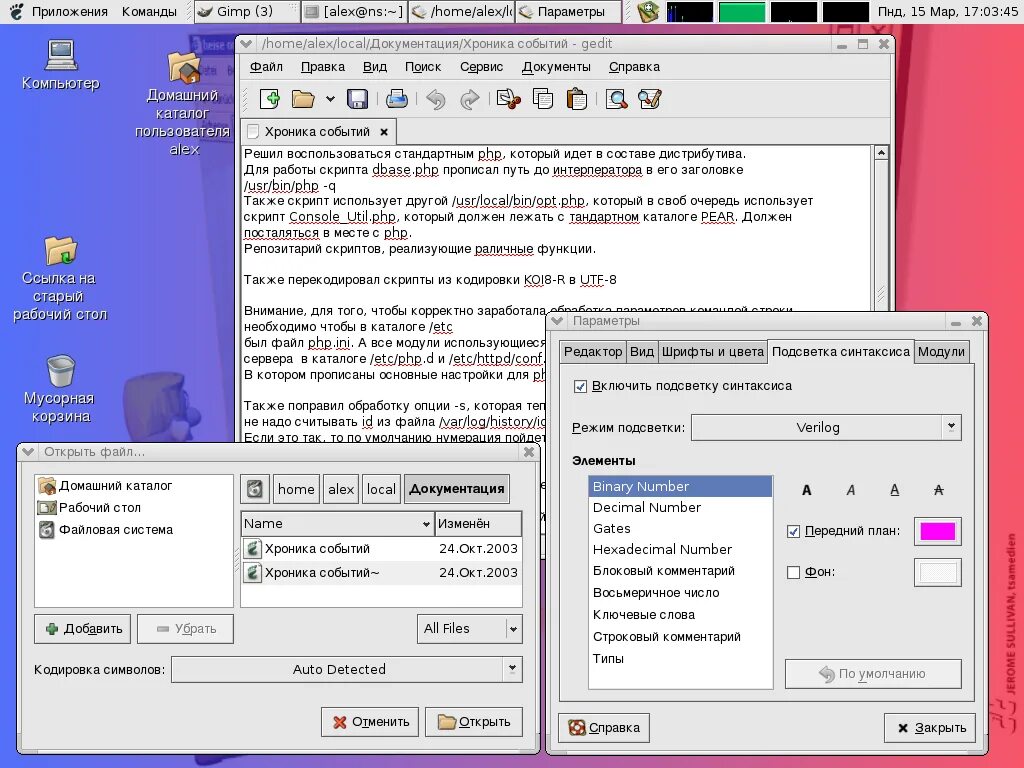Click the Справка button in Параметры
The image size is (1024, 768).
coord(604,728)
